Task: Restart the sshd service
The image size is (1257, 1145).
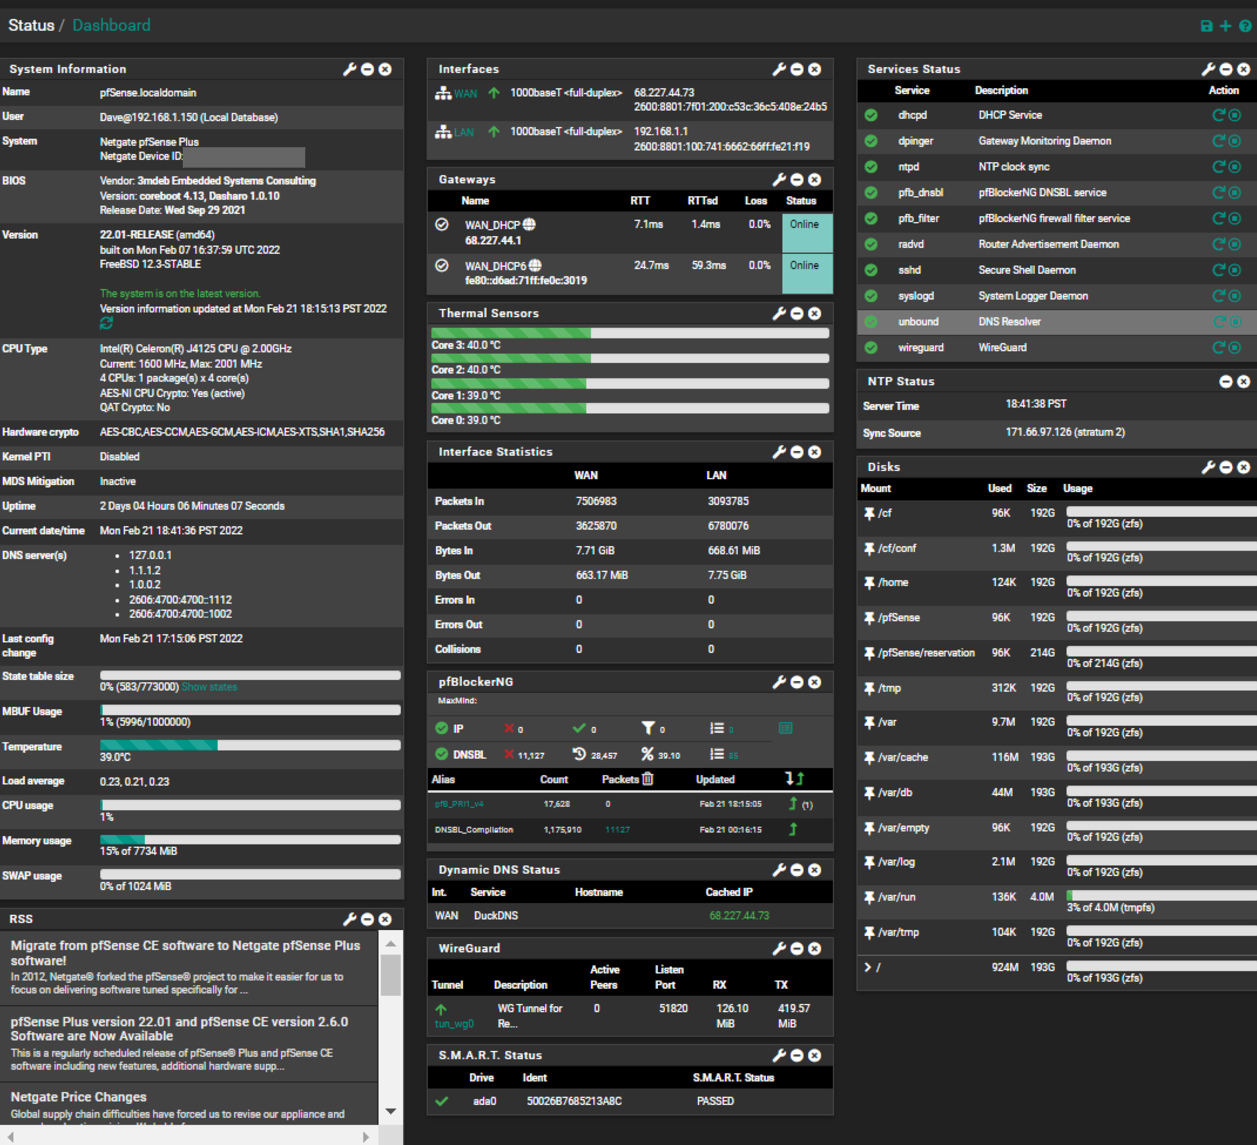Action: (x=1219, y=270)
